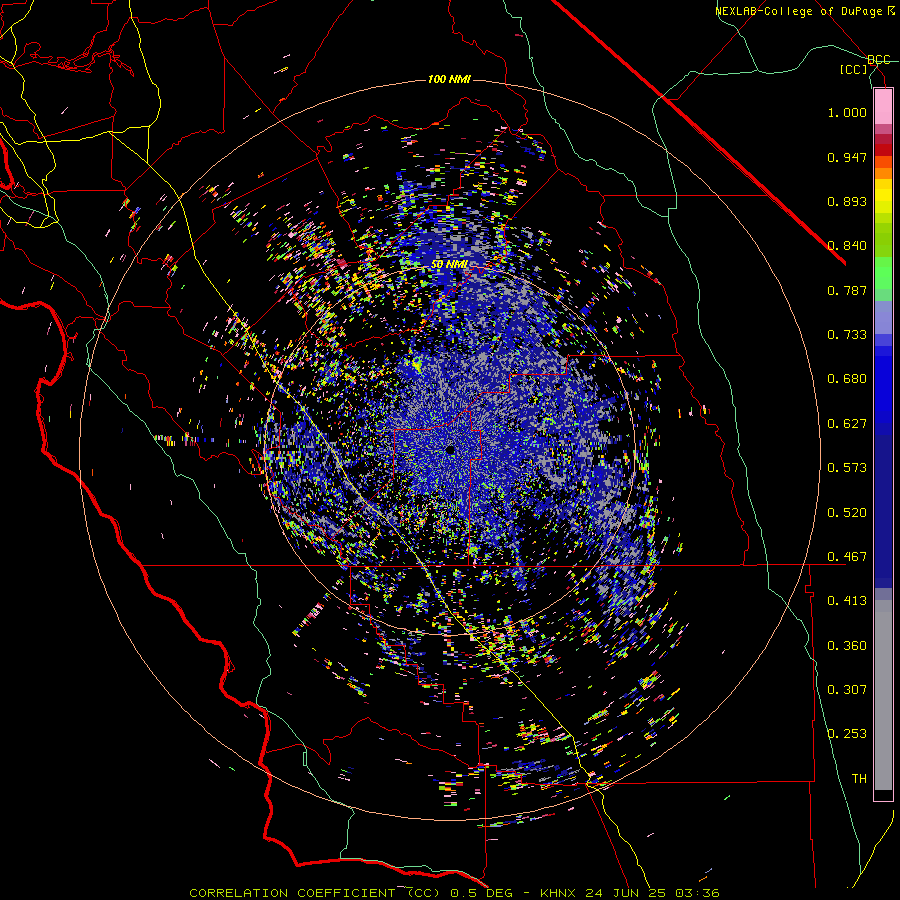Click the 1.000 scale value
Viewport: 900px width, 900px height.
847,112
